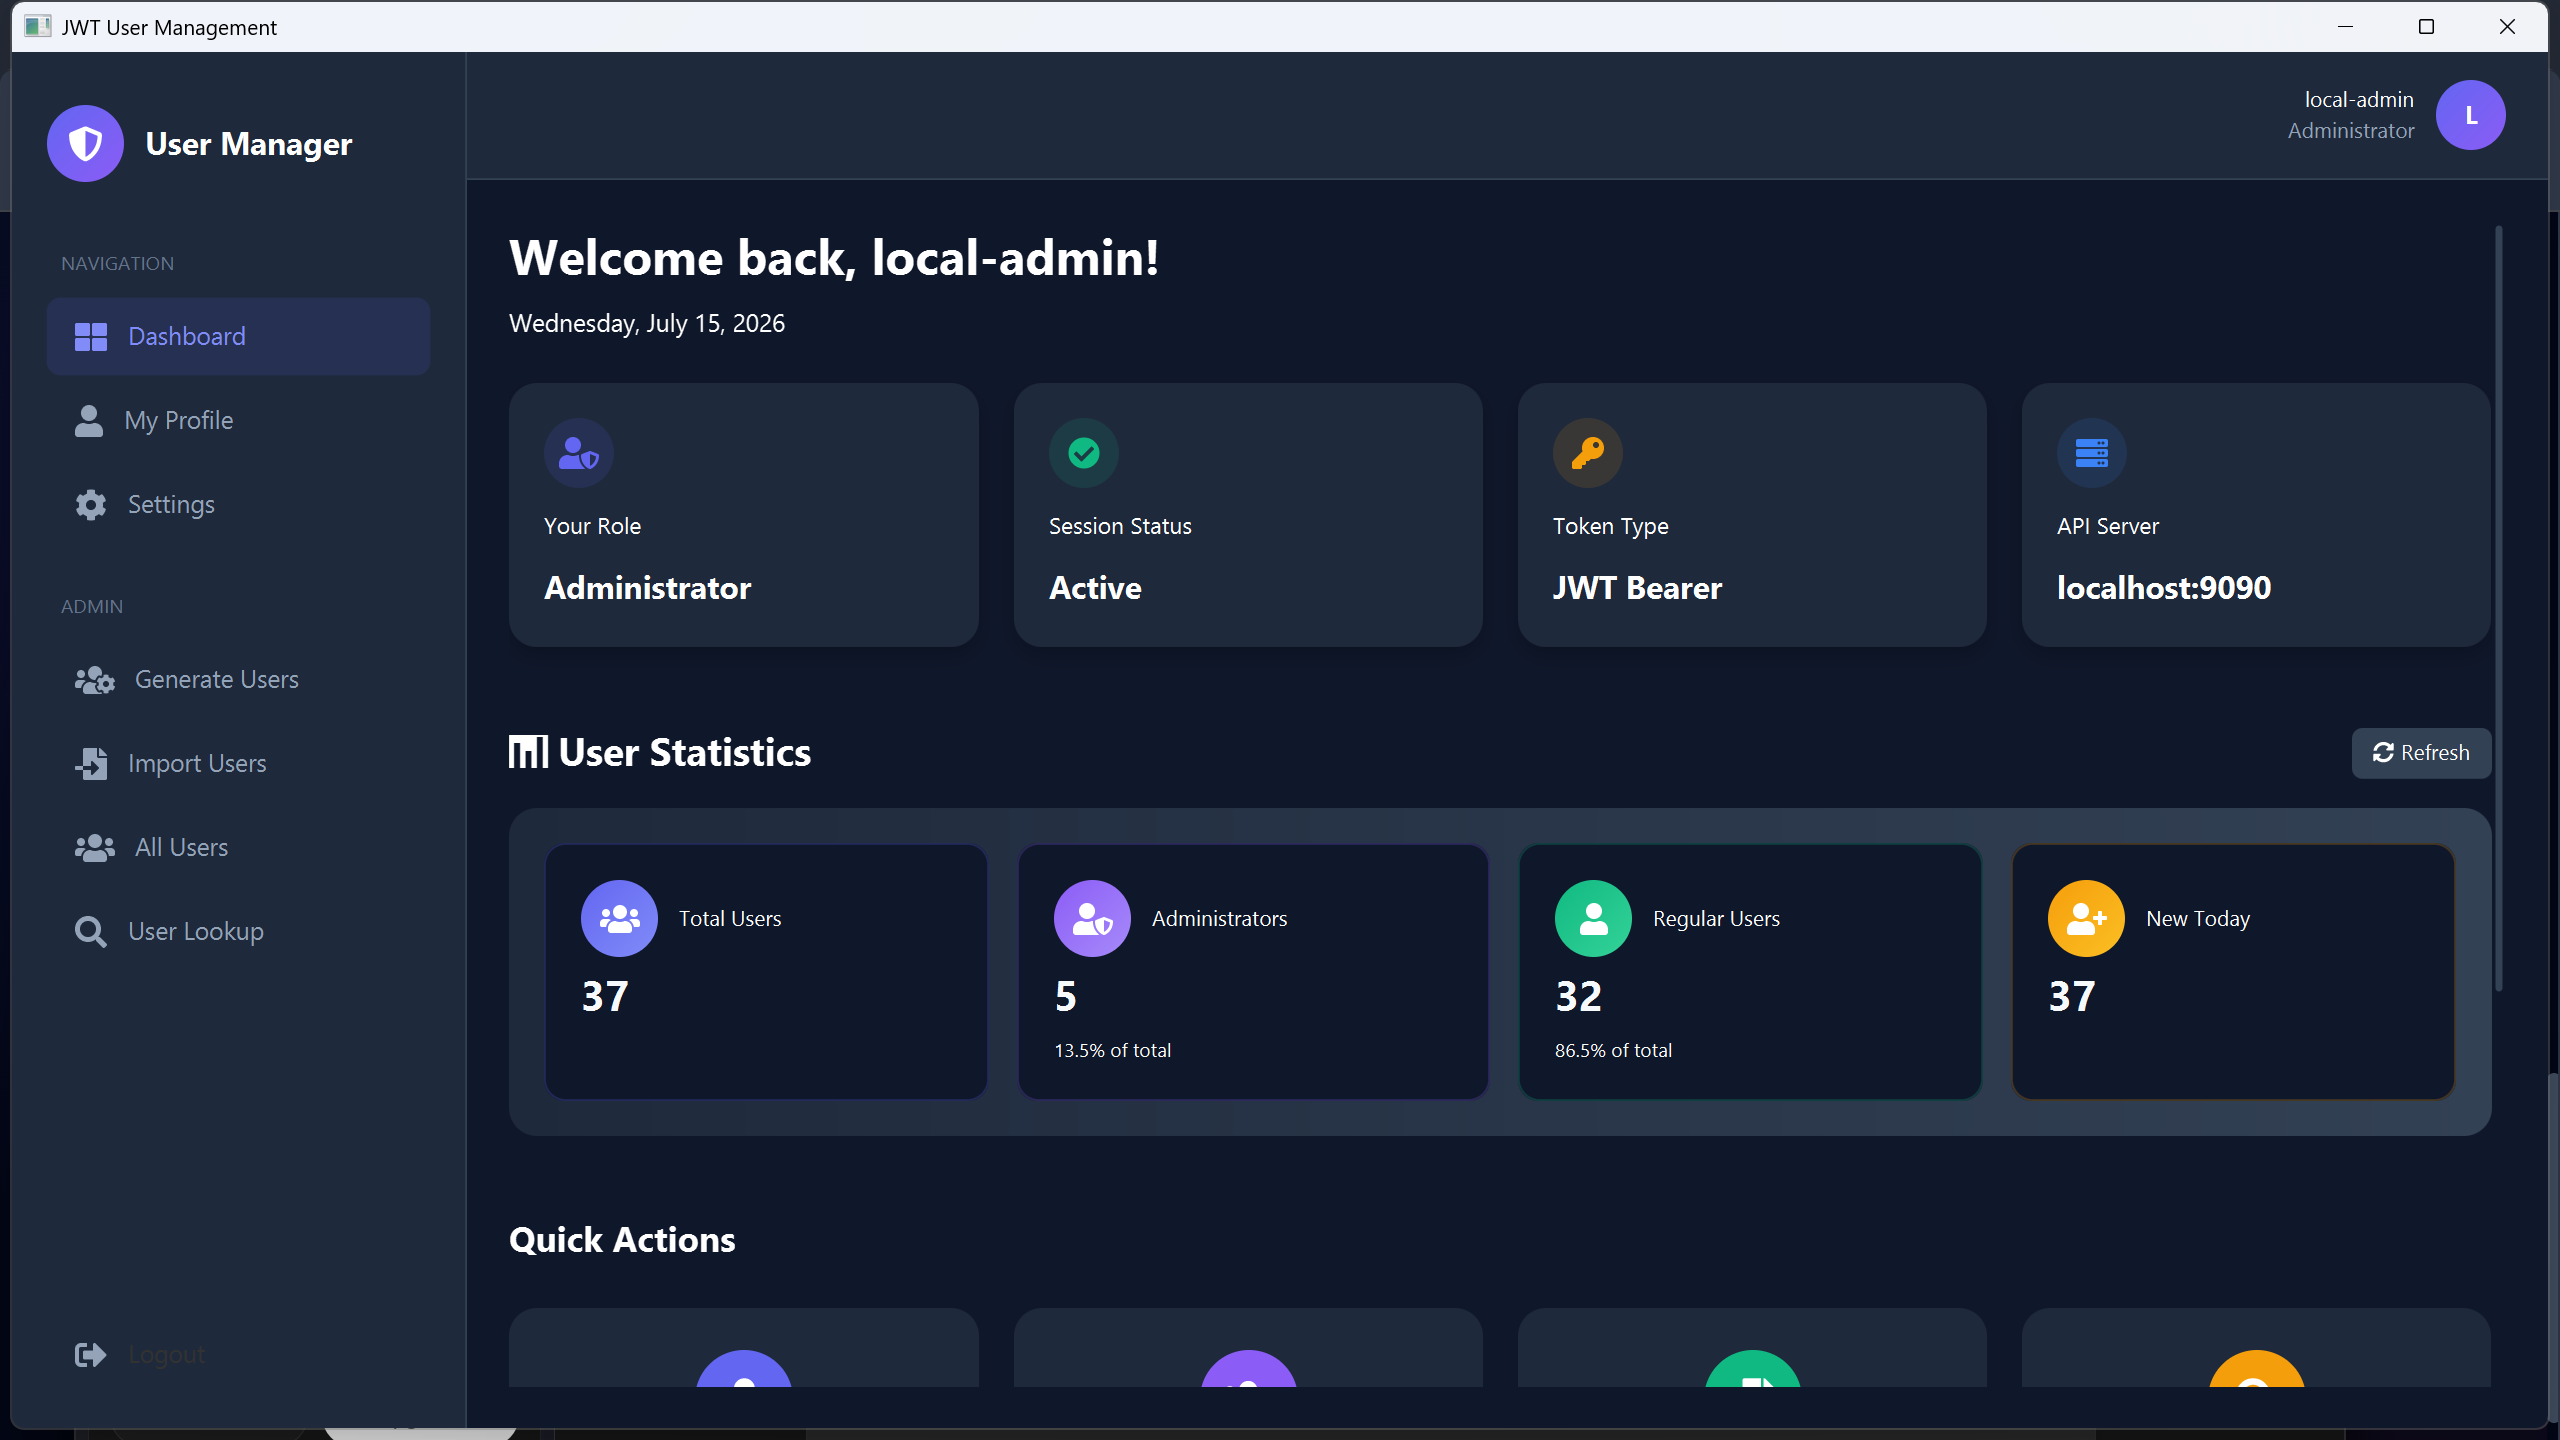Screen dimensions: 2560x1440
Task: Select the Your Role Administrator card
Action: [744, 515]
